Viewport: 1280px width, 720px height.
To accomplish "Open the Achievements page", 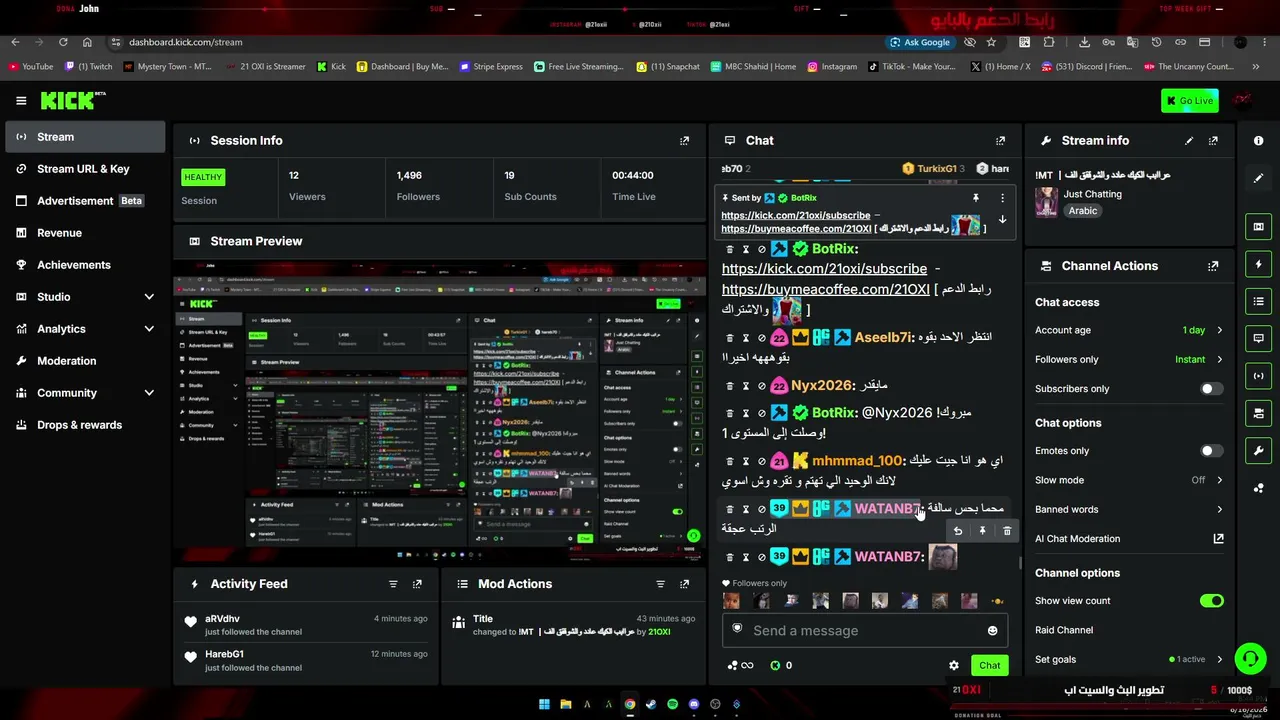I will [x=85, y=265].
